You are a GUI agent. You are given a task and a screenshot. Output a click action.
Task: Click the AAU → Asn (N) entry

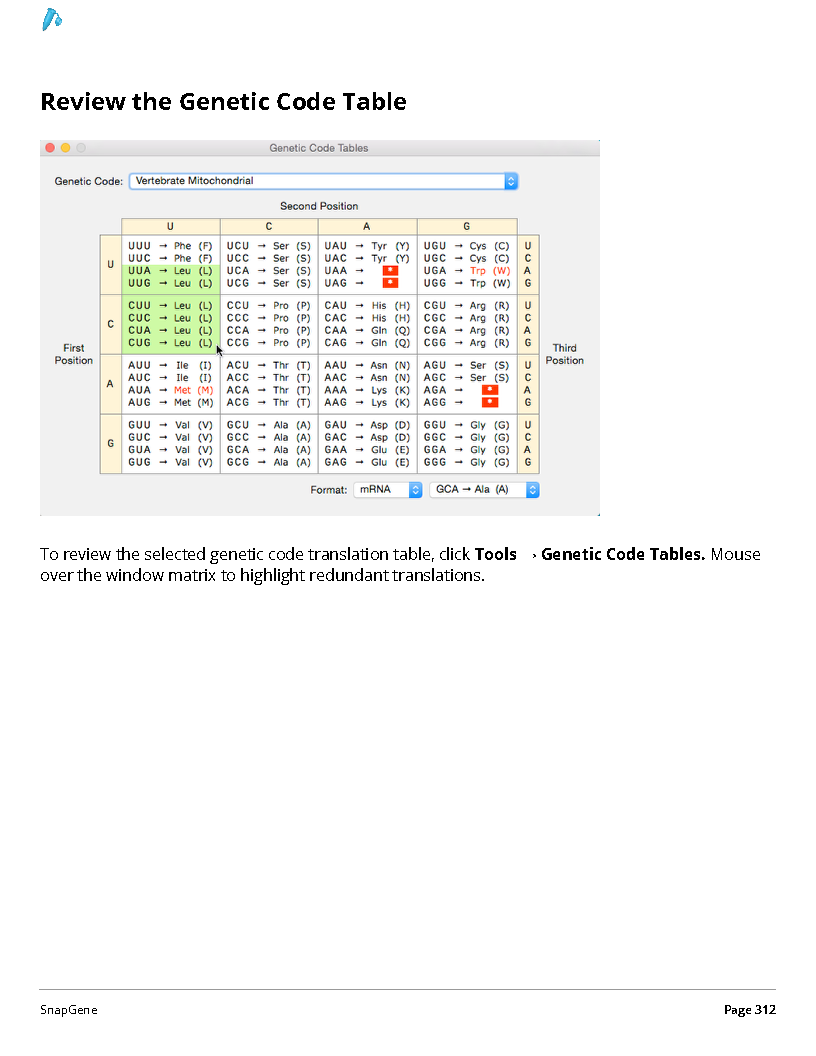pos(367,365)
